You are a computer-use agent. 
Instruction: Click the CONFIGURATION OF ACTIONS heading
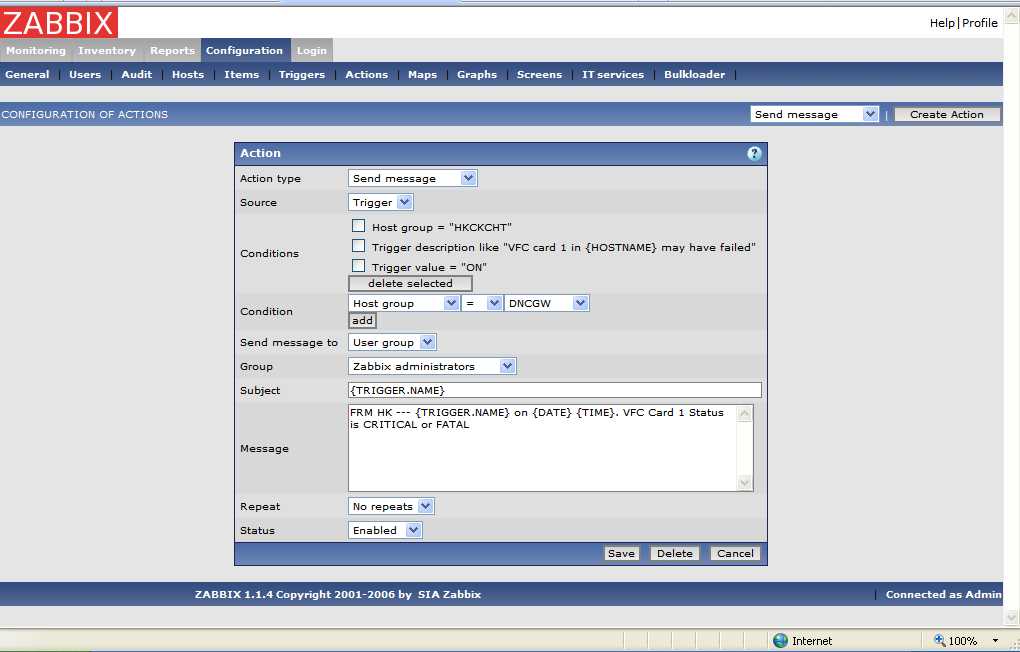(85, 115)
